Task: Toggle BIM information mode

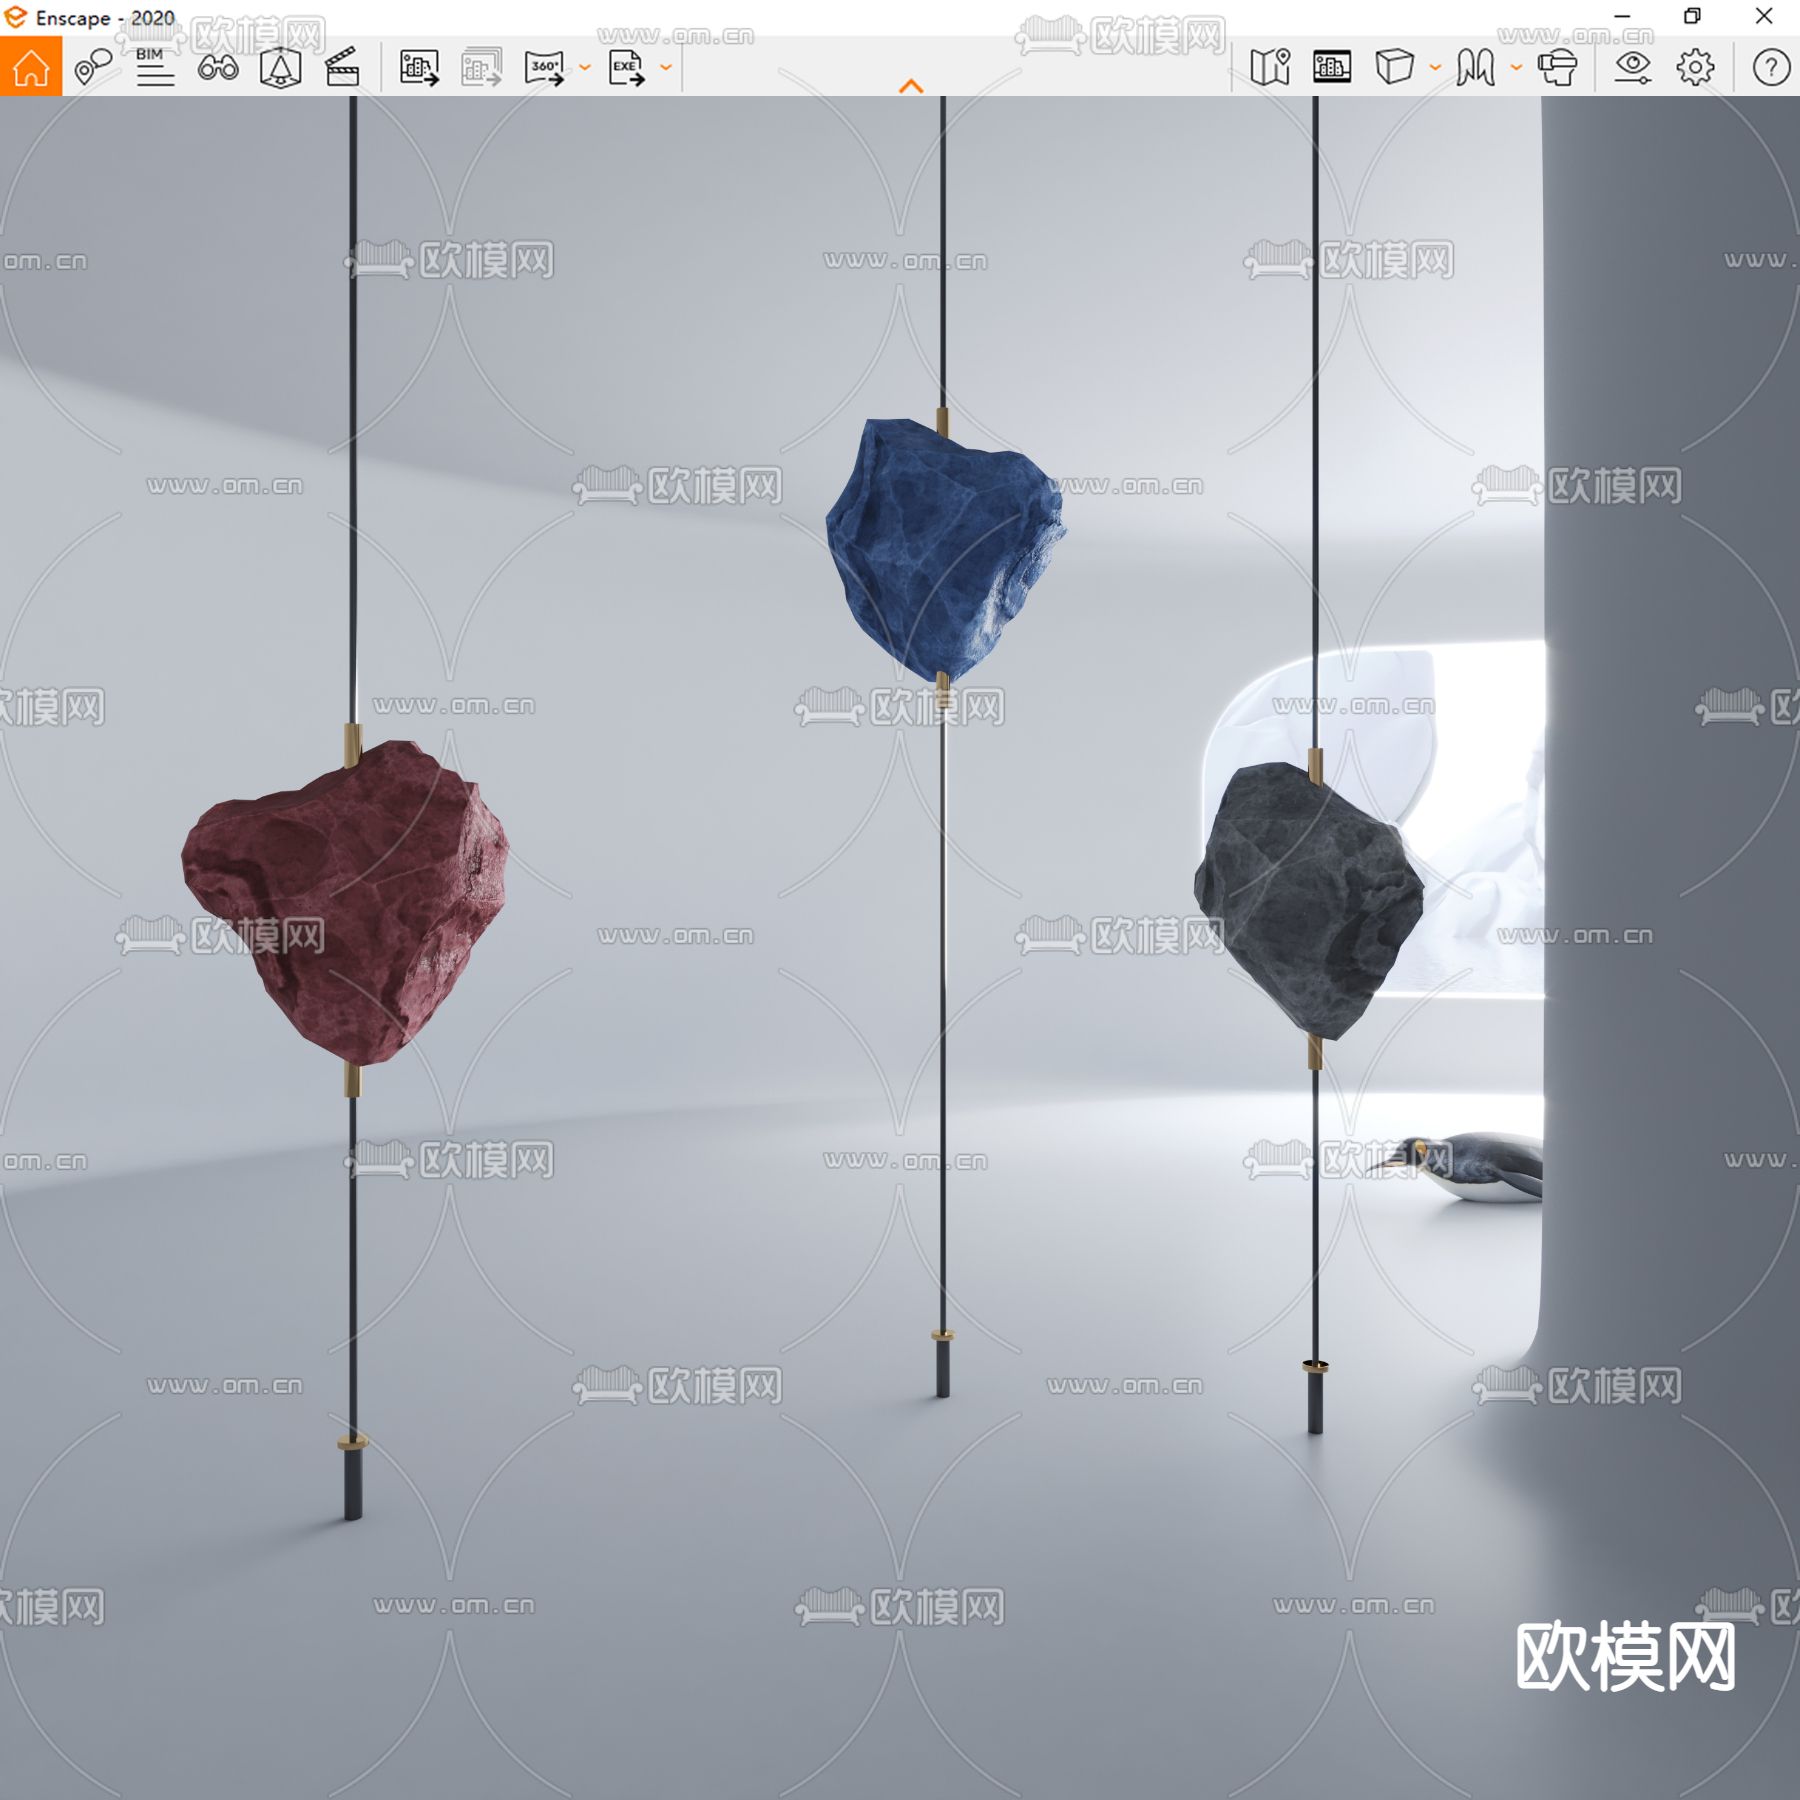Action: click(152, 68)
